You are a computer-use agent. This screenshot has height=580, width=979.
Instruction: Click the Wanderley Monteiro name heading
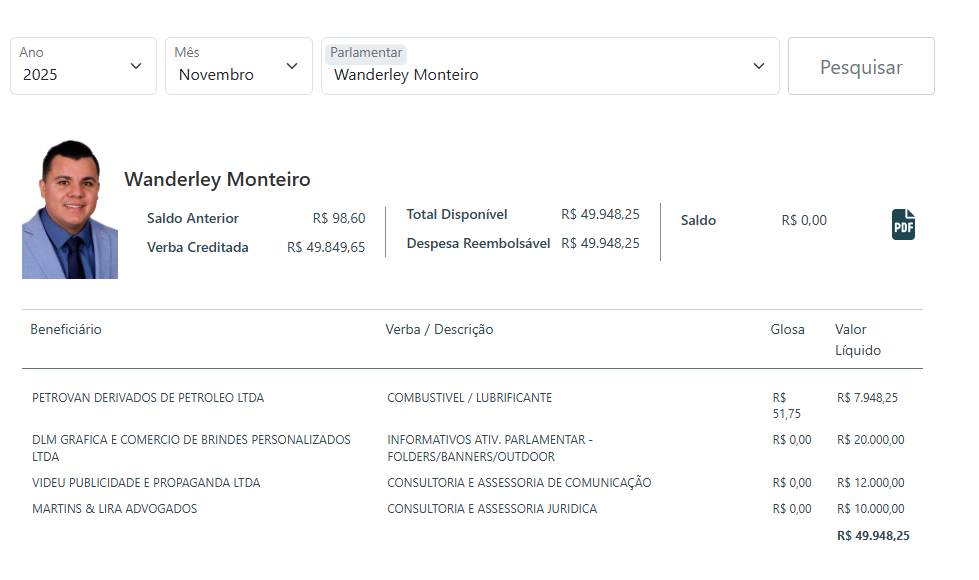pyautogui.click(x=217, y=180)
